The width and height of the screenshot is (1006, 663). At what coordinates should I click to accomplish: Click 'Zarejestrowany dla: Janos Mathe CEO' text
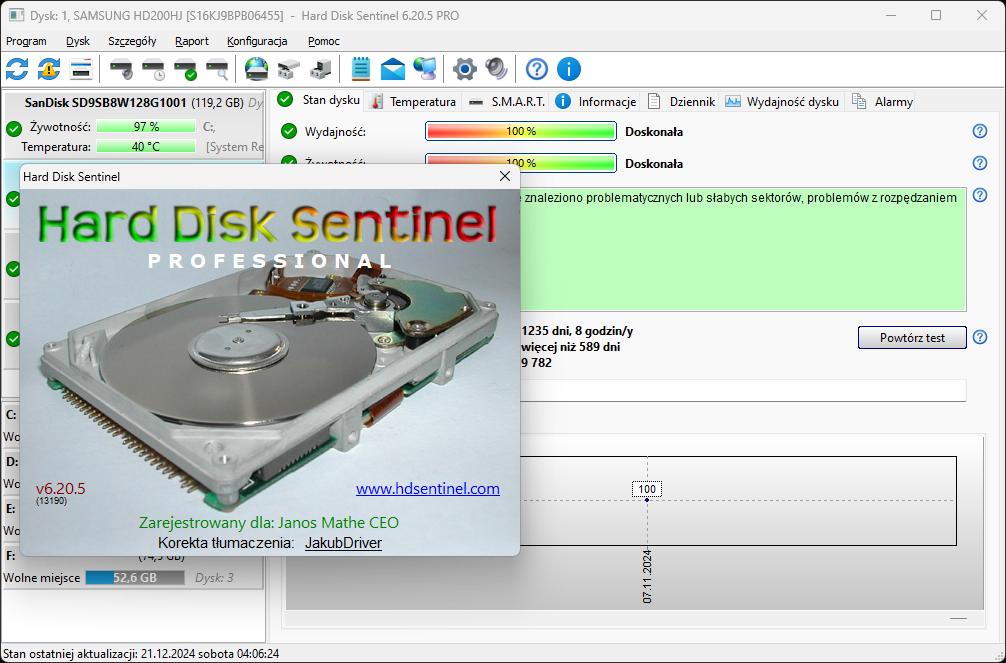[269, 522]
